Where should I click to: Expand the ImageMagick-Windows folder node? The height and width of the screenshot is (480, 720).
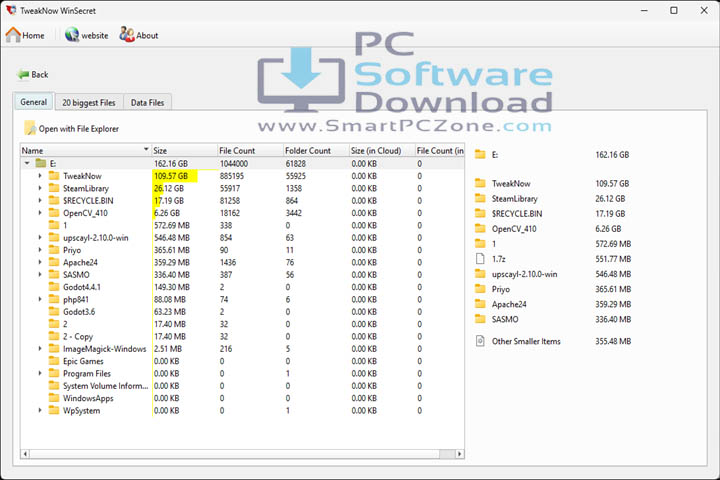point(39,349)
